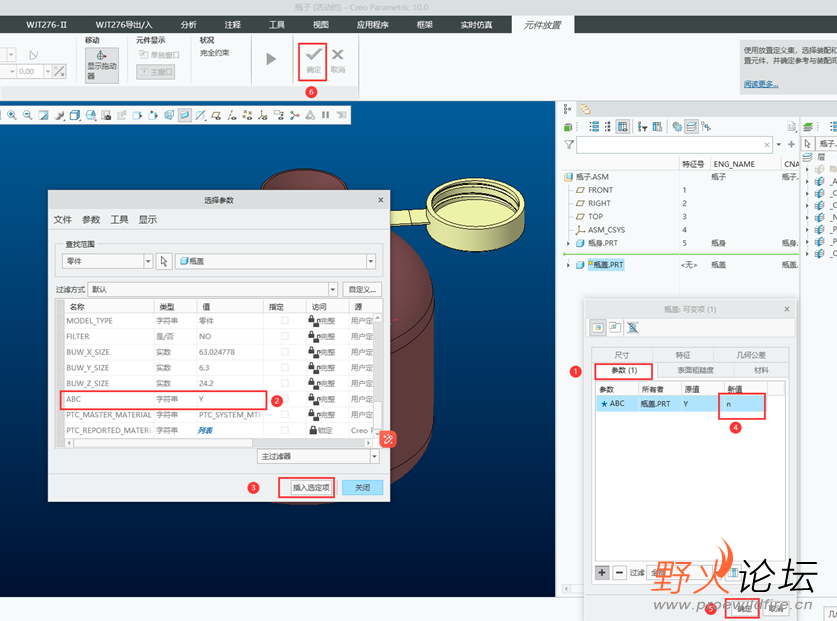The width and height of the screenshot is (837, 621).
Task: Expand the 瓶身.PRT tree node
Action: pyautogui.click(x=568, y=243)
